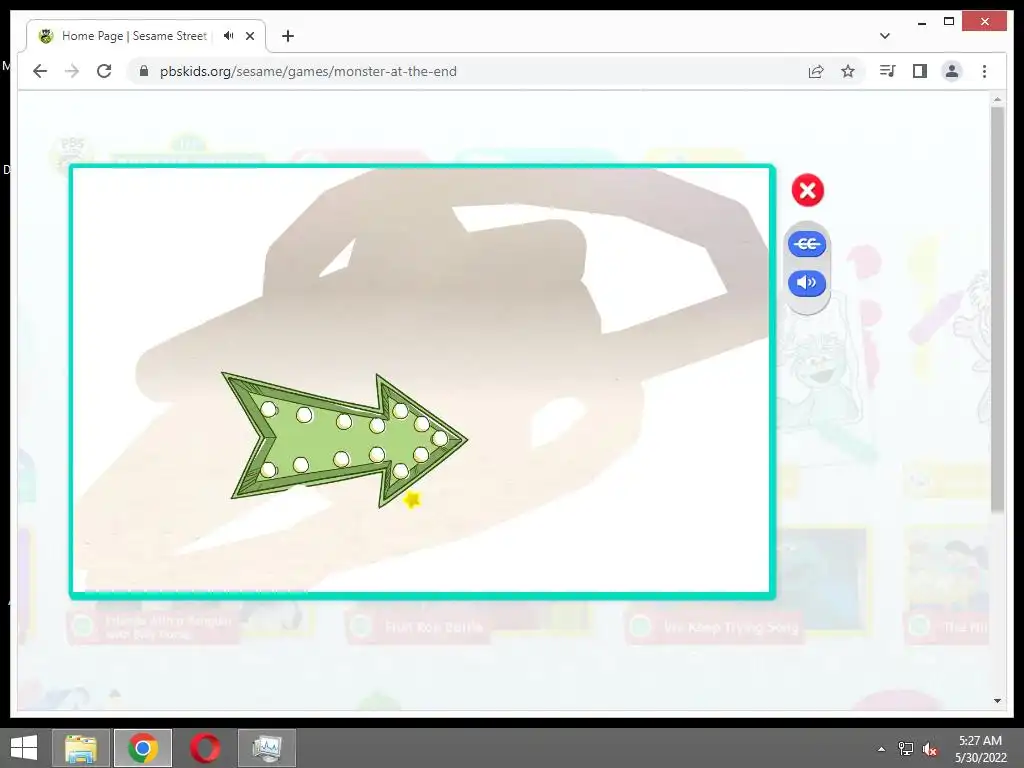1024x768 pixels.
Task: Switch to Chrome in taskbar
Action: [x=143, y=748]
